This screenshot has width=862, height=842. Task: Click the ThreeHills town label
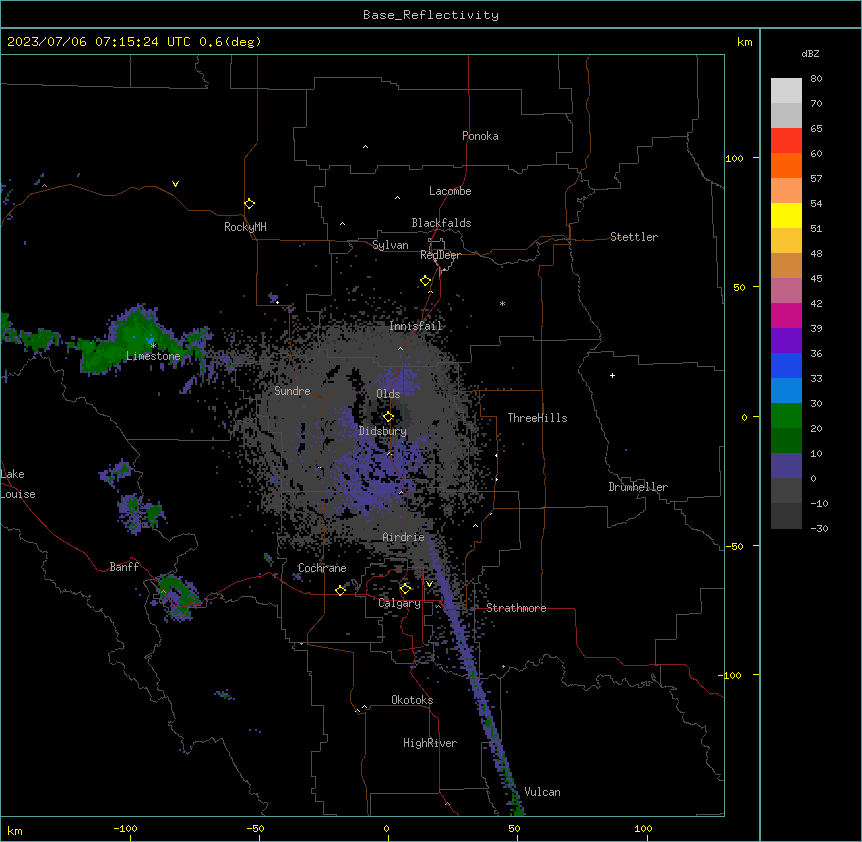538,418
